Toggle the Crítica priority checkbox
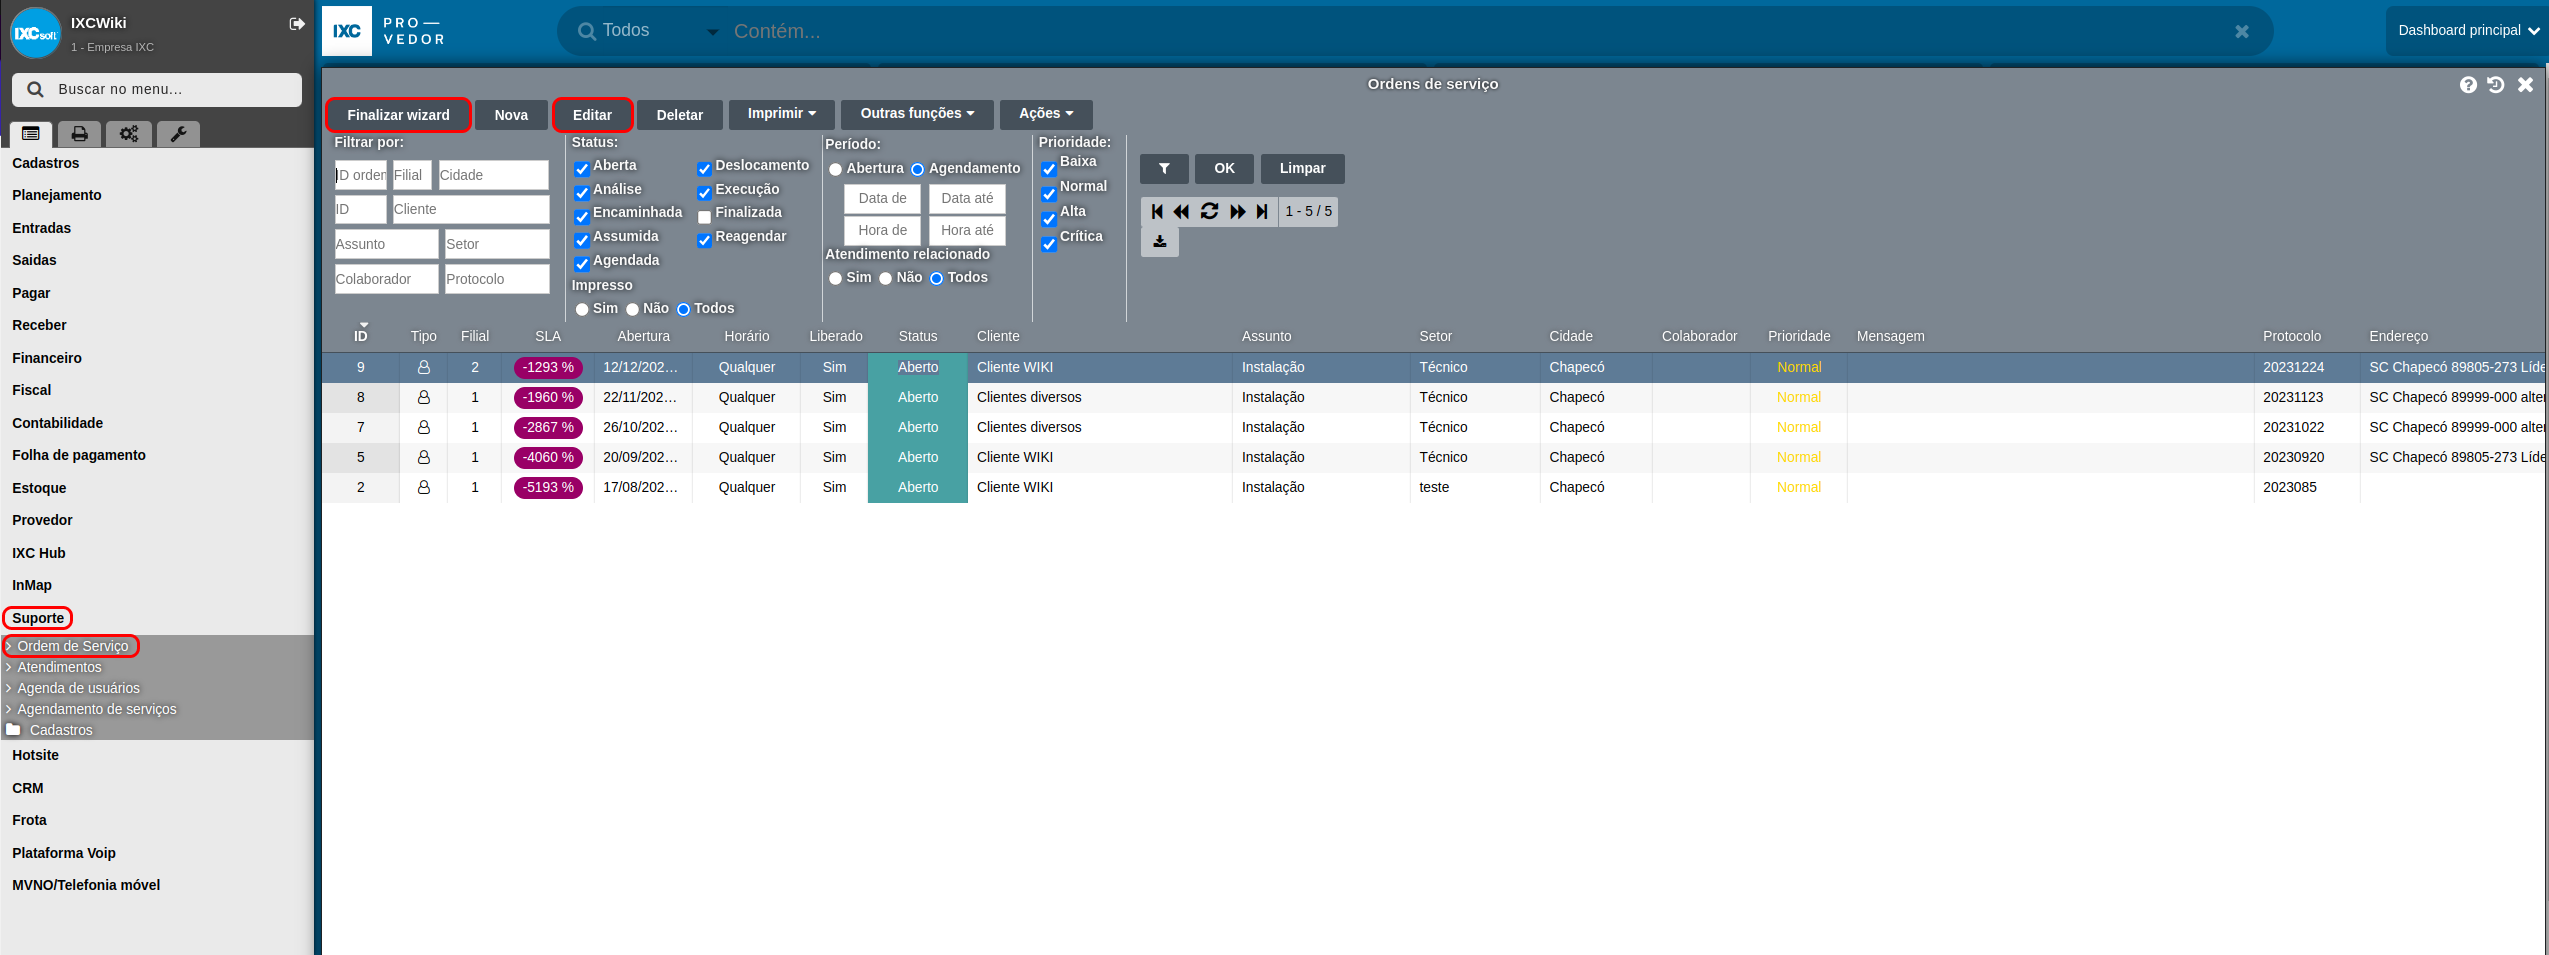This screenshot has width=2549, height=955. pos(1049,244)
